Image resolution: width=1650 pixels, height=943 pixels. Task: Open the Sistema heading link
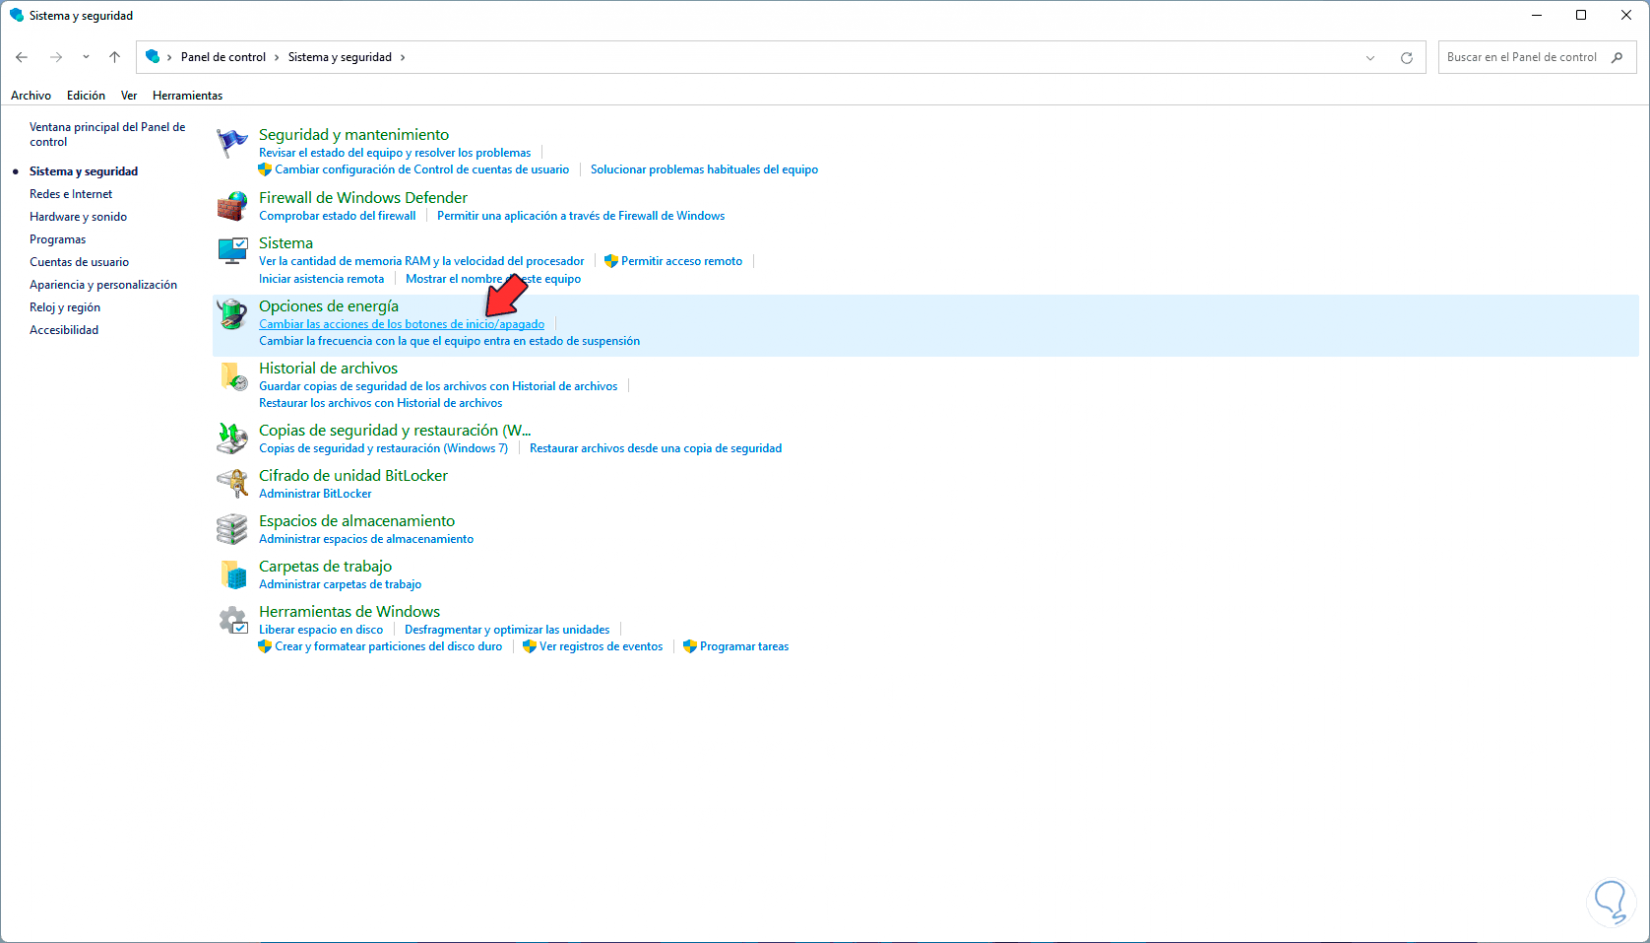click(286, 243)
